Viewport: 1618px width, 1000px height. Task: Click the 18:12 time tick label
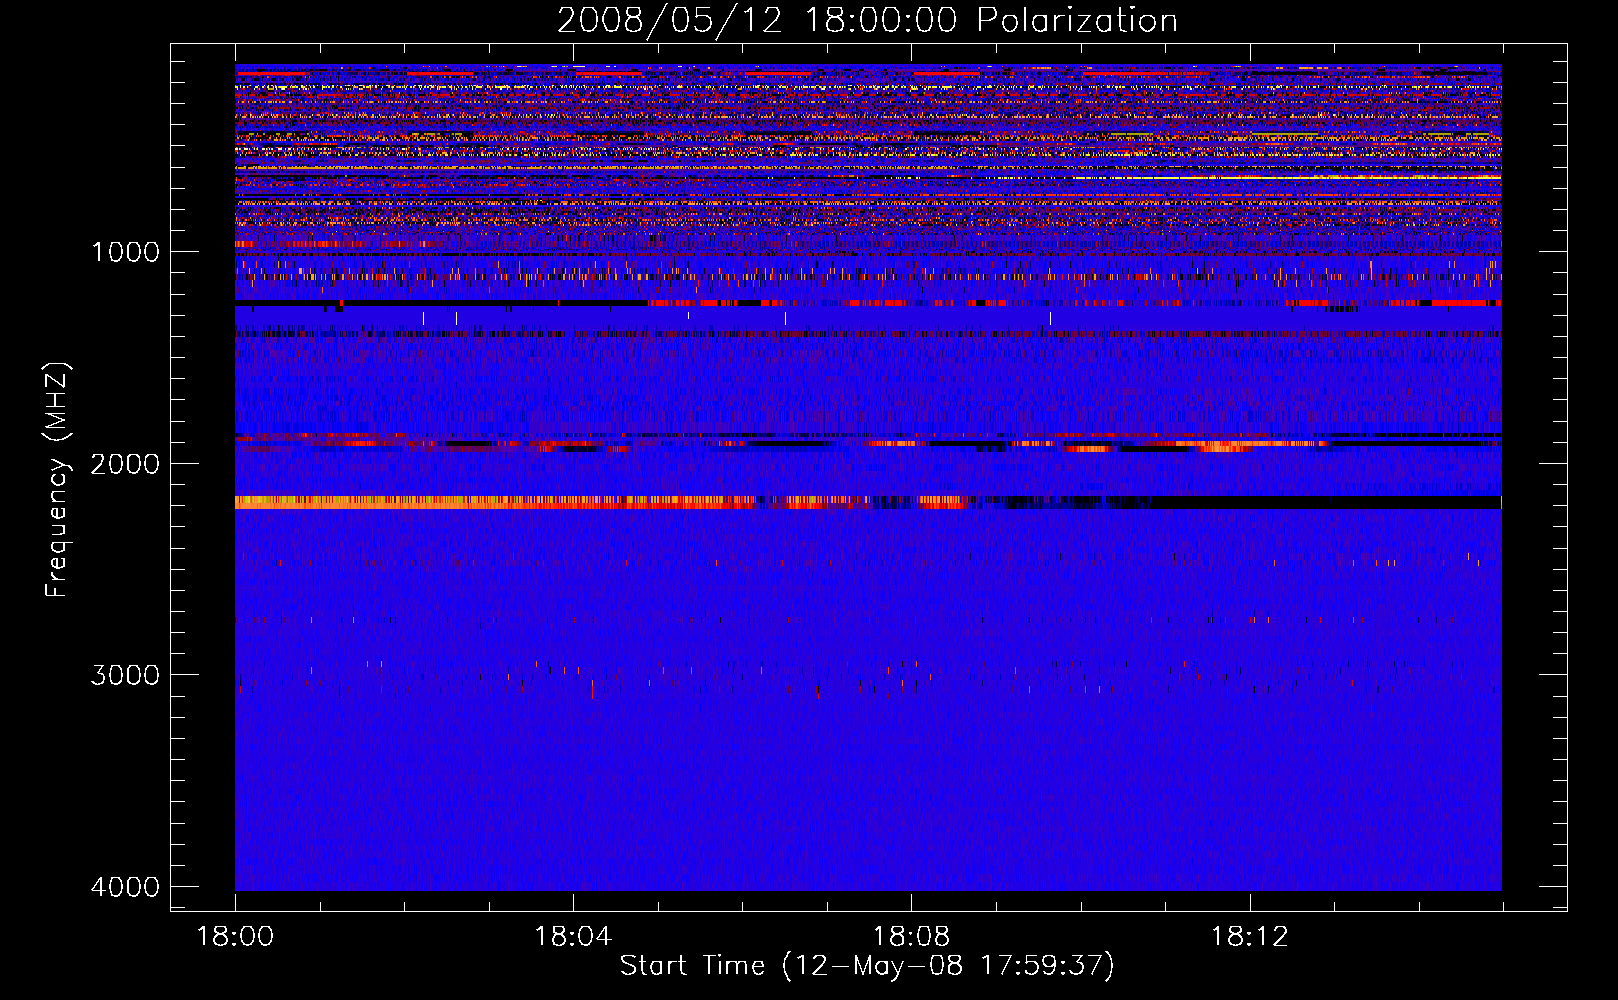click(1249, 937)
